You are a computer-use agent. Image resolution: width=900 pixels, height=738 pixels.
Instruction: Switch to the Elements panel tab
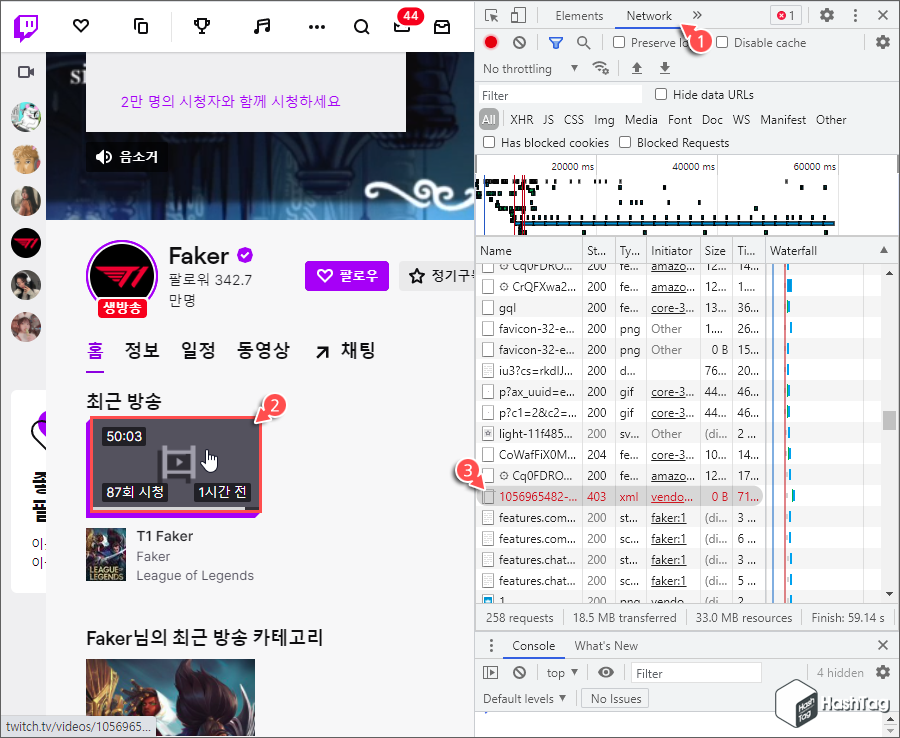point(579,15)
